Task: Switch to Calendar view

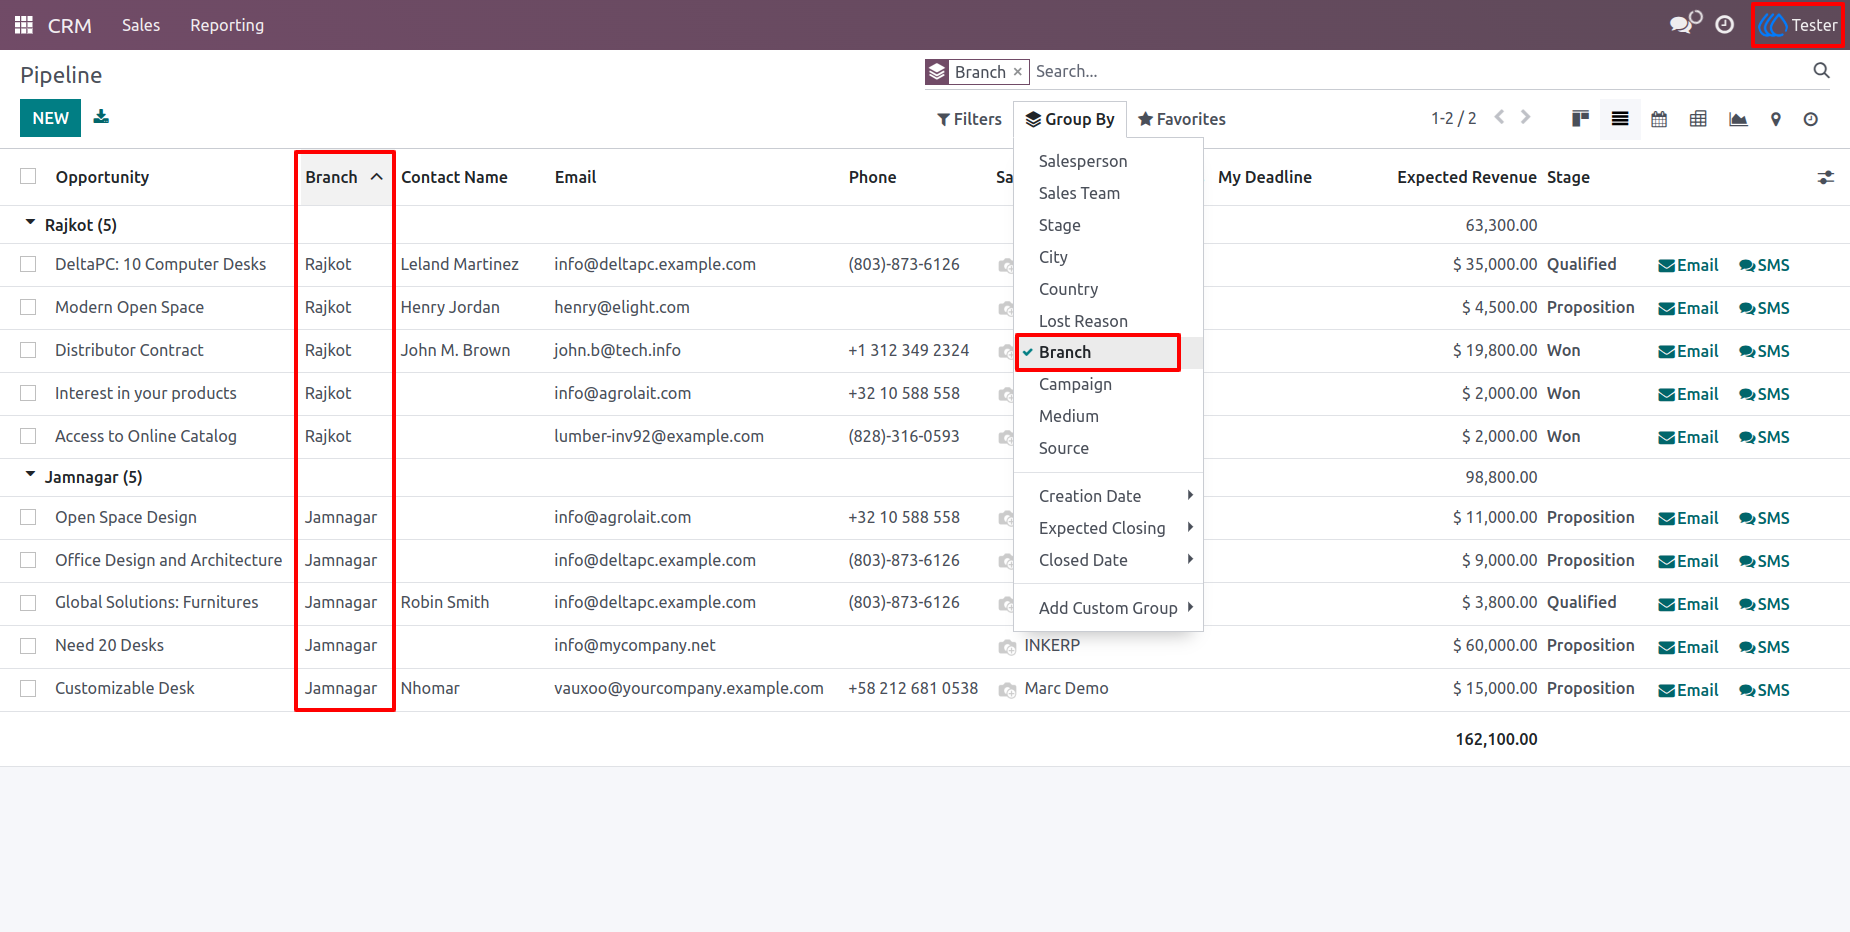Action: (x=1659, y=119)
